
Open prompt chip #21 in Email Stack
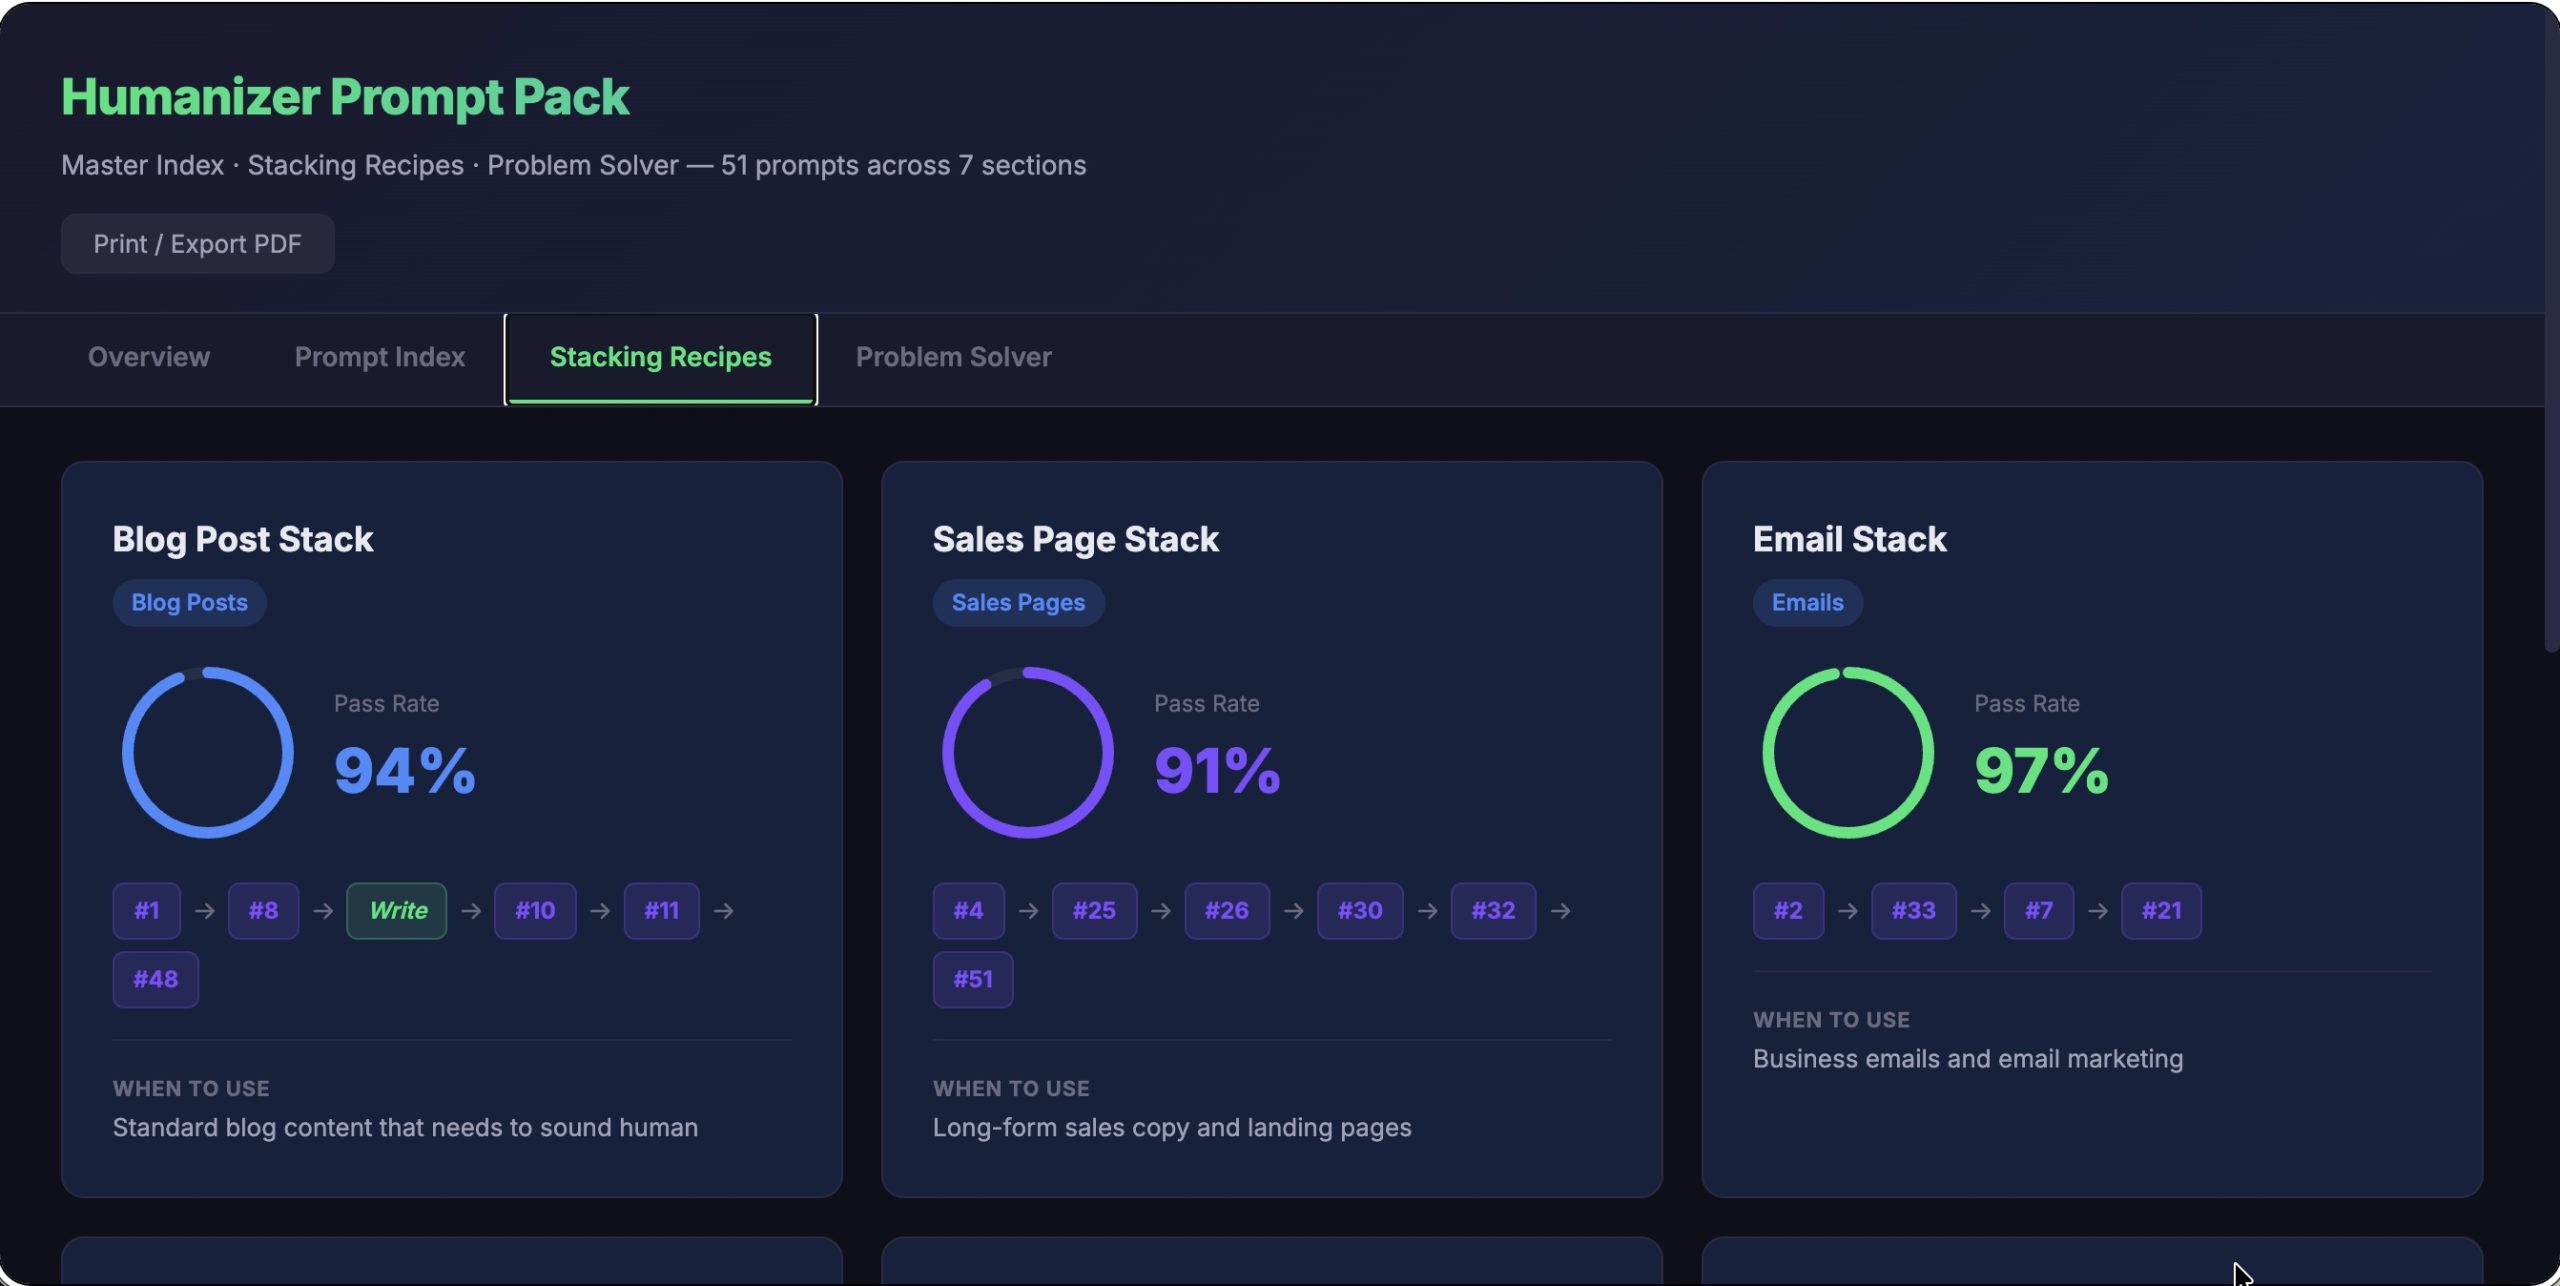click(x=2160, y=911)
